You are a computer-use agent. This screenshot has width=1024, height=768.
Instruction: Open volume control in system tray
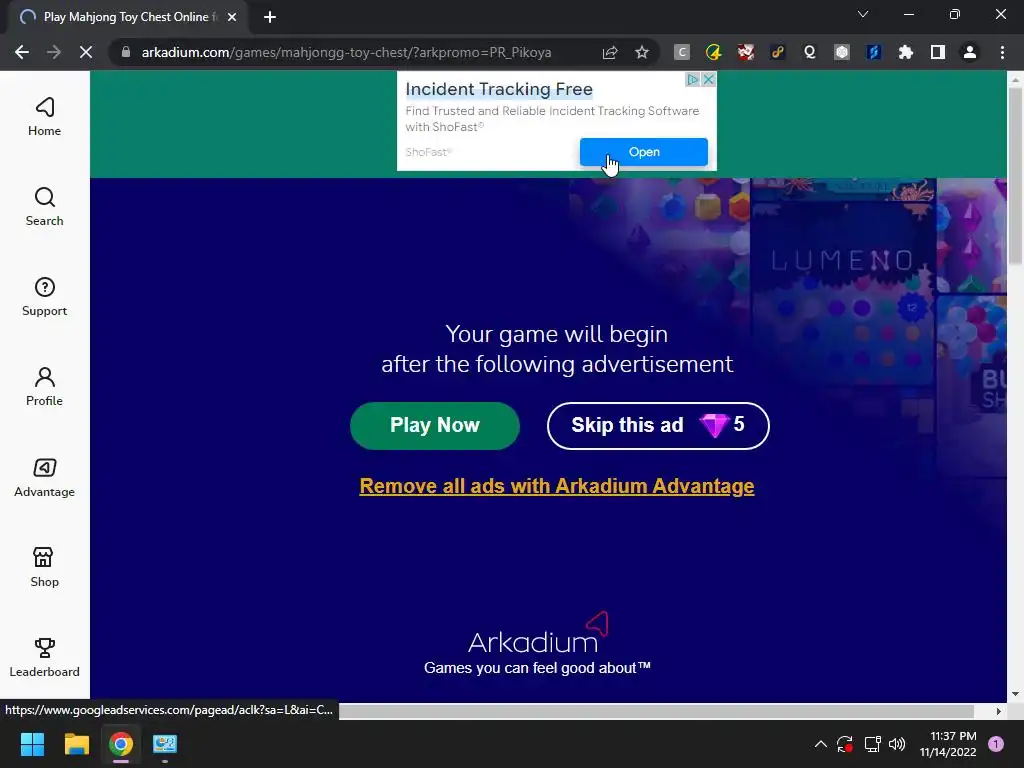click(x=897, y=744)
